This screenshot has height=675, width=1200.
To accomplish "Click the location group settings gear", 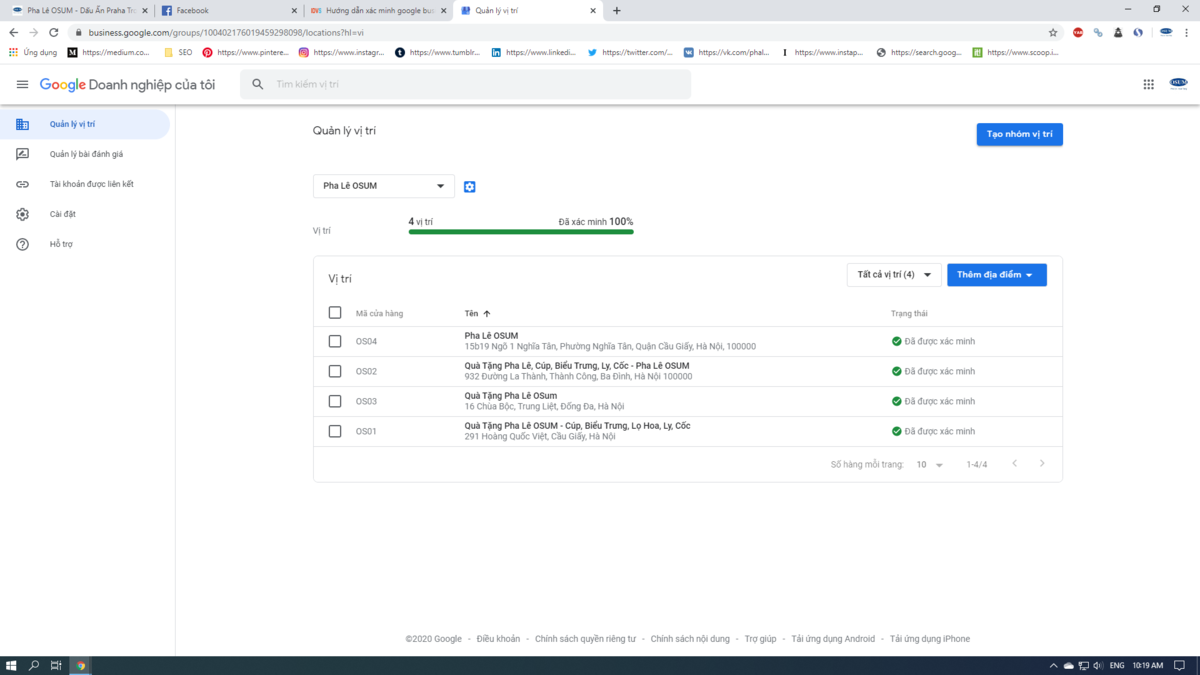I will click(x=470, y=187).
